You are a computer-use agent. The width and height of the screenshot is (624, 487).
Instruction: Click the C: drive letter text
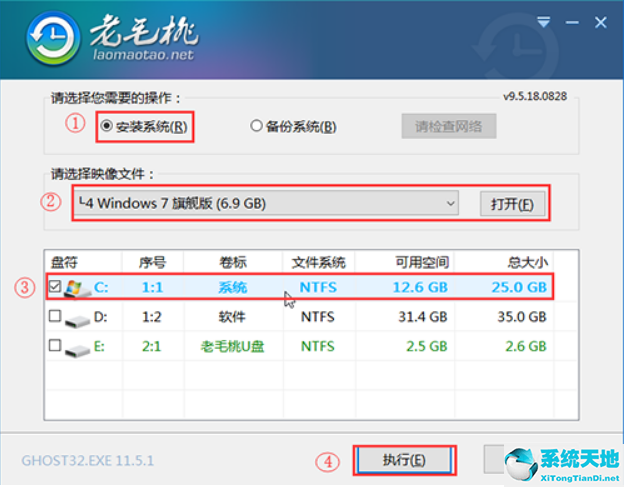[x=101, y=287]
